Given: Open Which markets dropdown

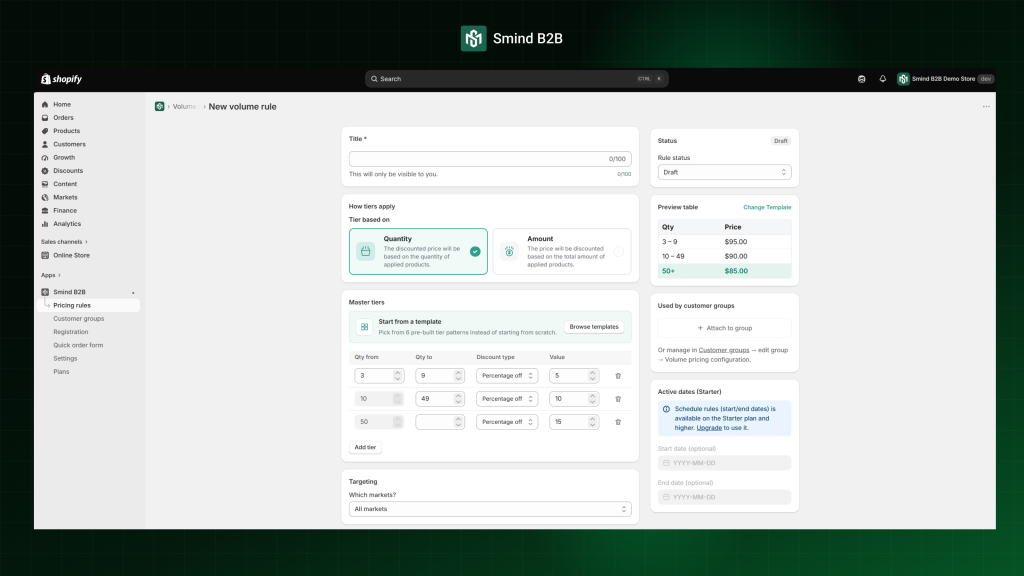Looking at the screenshot, I should [x=490, y=509].
